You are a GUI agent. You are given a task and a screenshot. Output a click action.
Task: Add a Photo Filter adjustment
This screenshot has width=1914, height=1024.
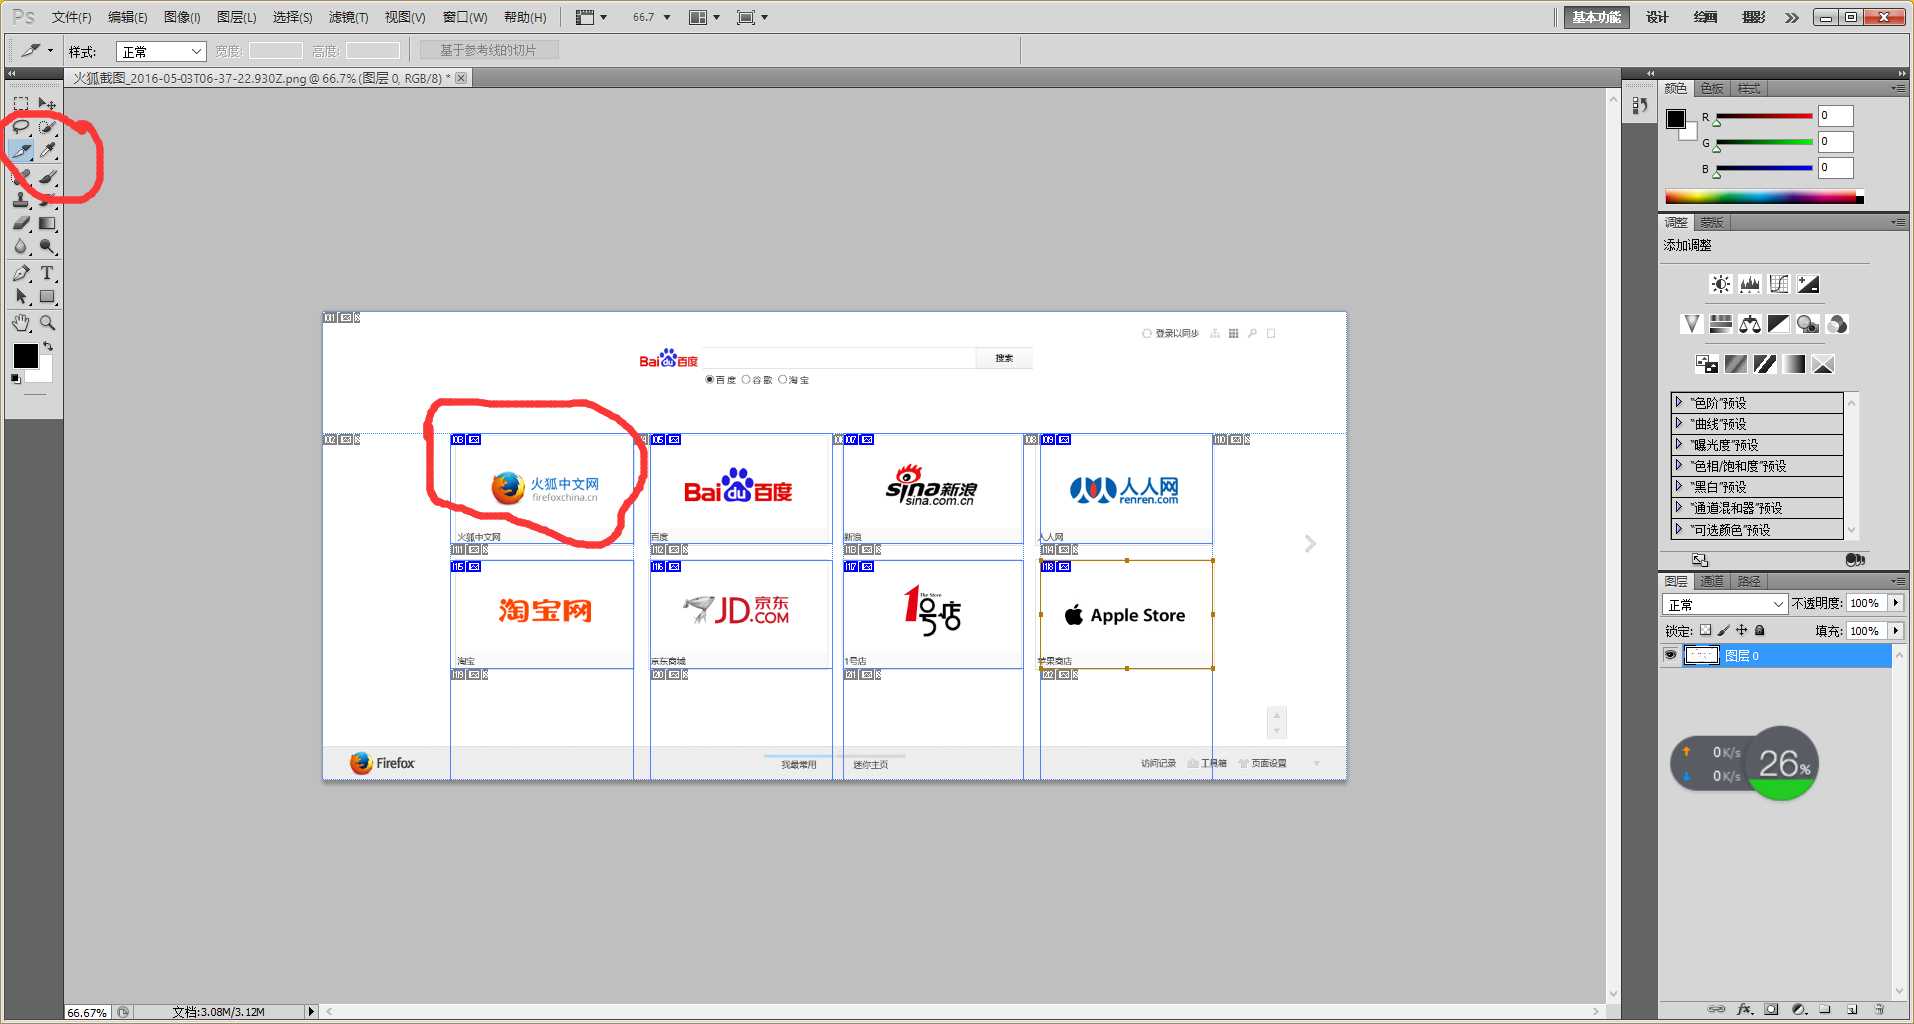(x=1807, y=324)
